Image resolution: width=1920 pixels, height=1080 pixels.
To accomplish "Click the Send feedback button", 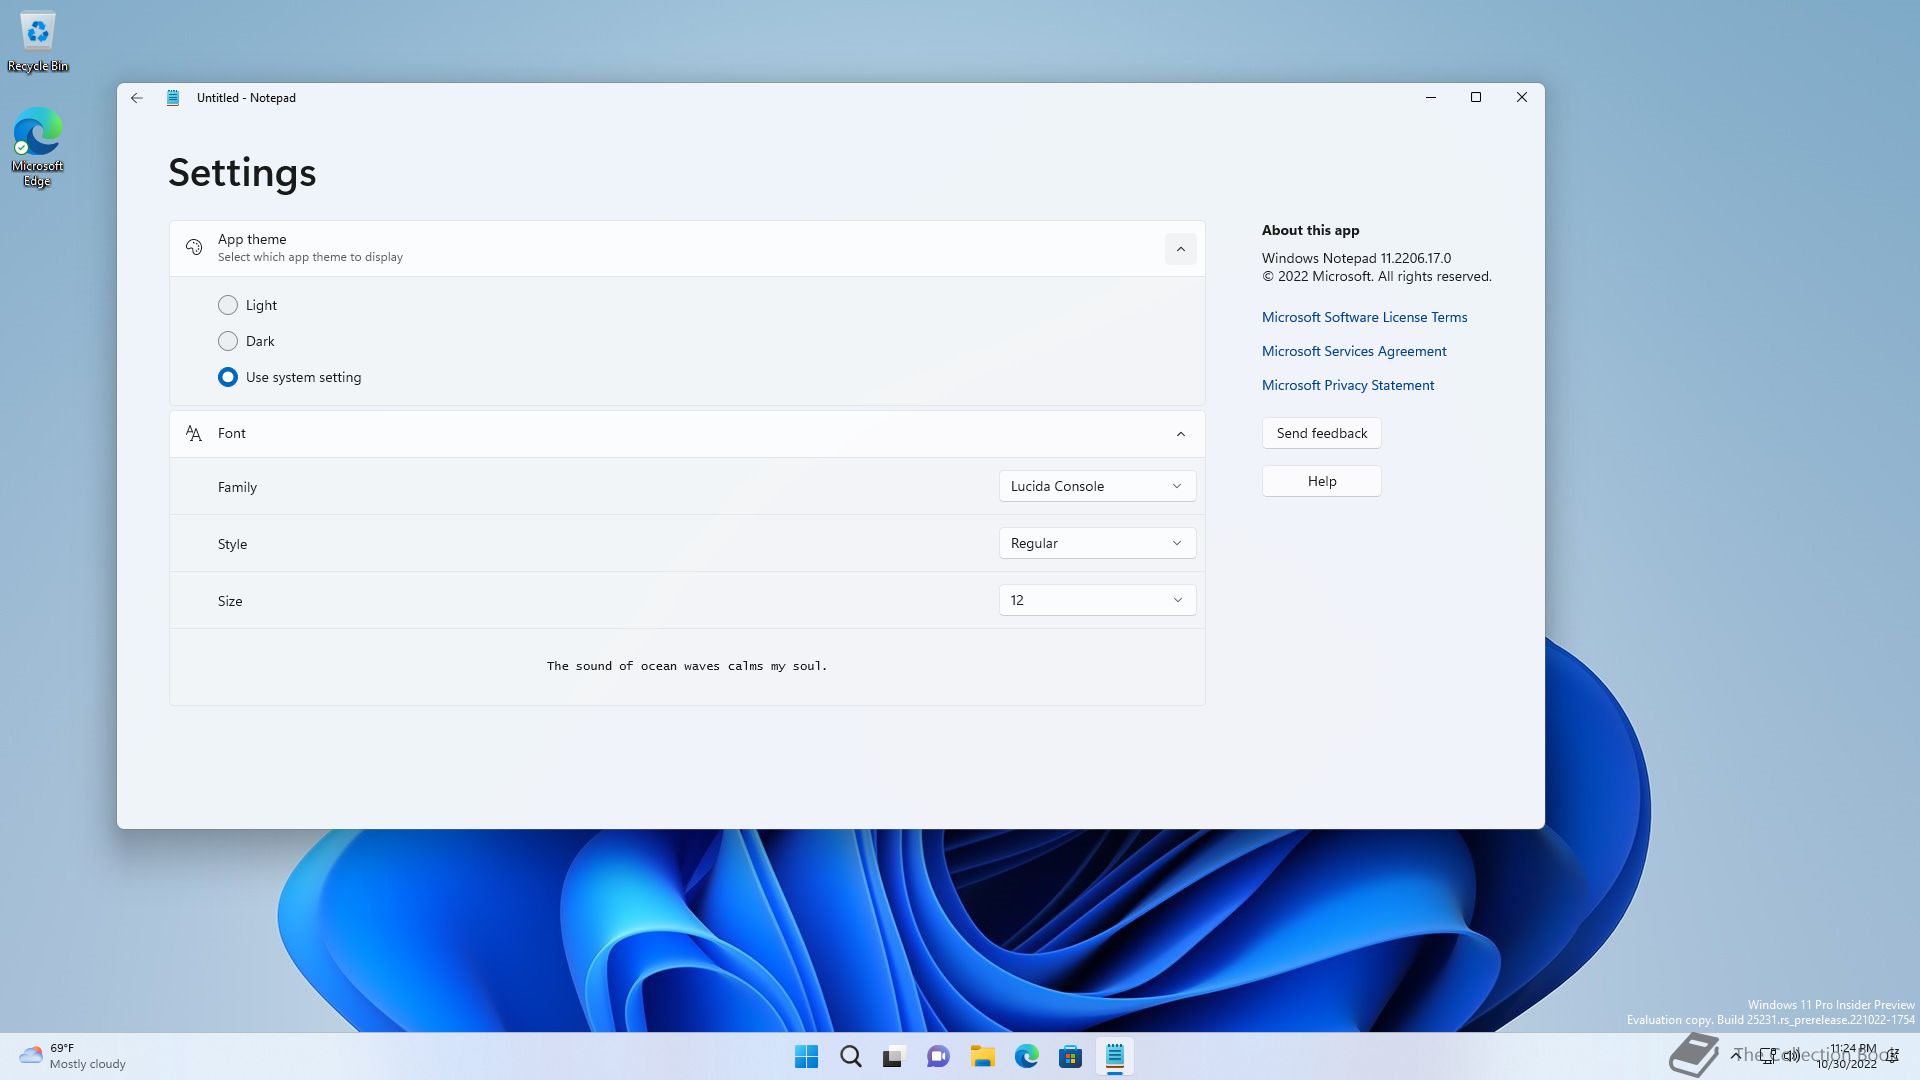I will point(1321,433).
